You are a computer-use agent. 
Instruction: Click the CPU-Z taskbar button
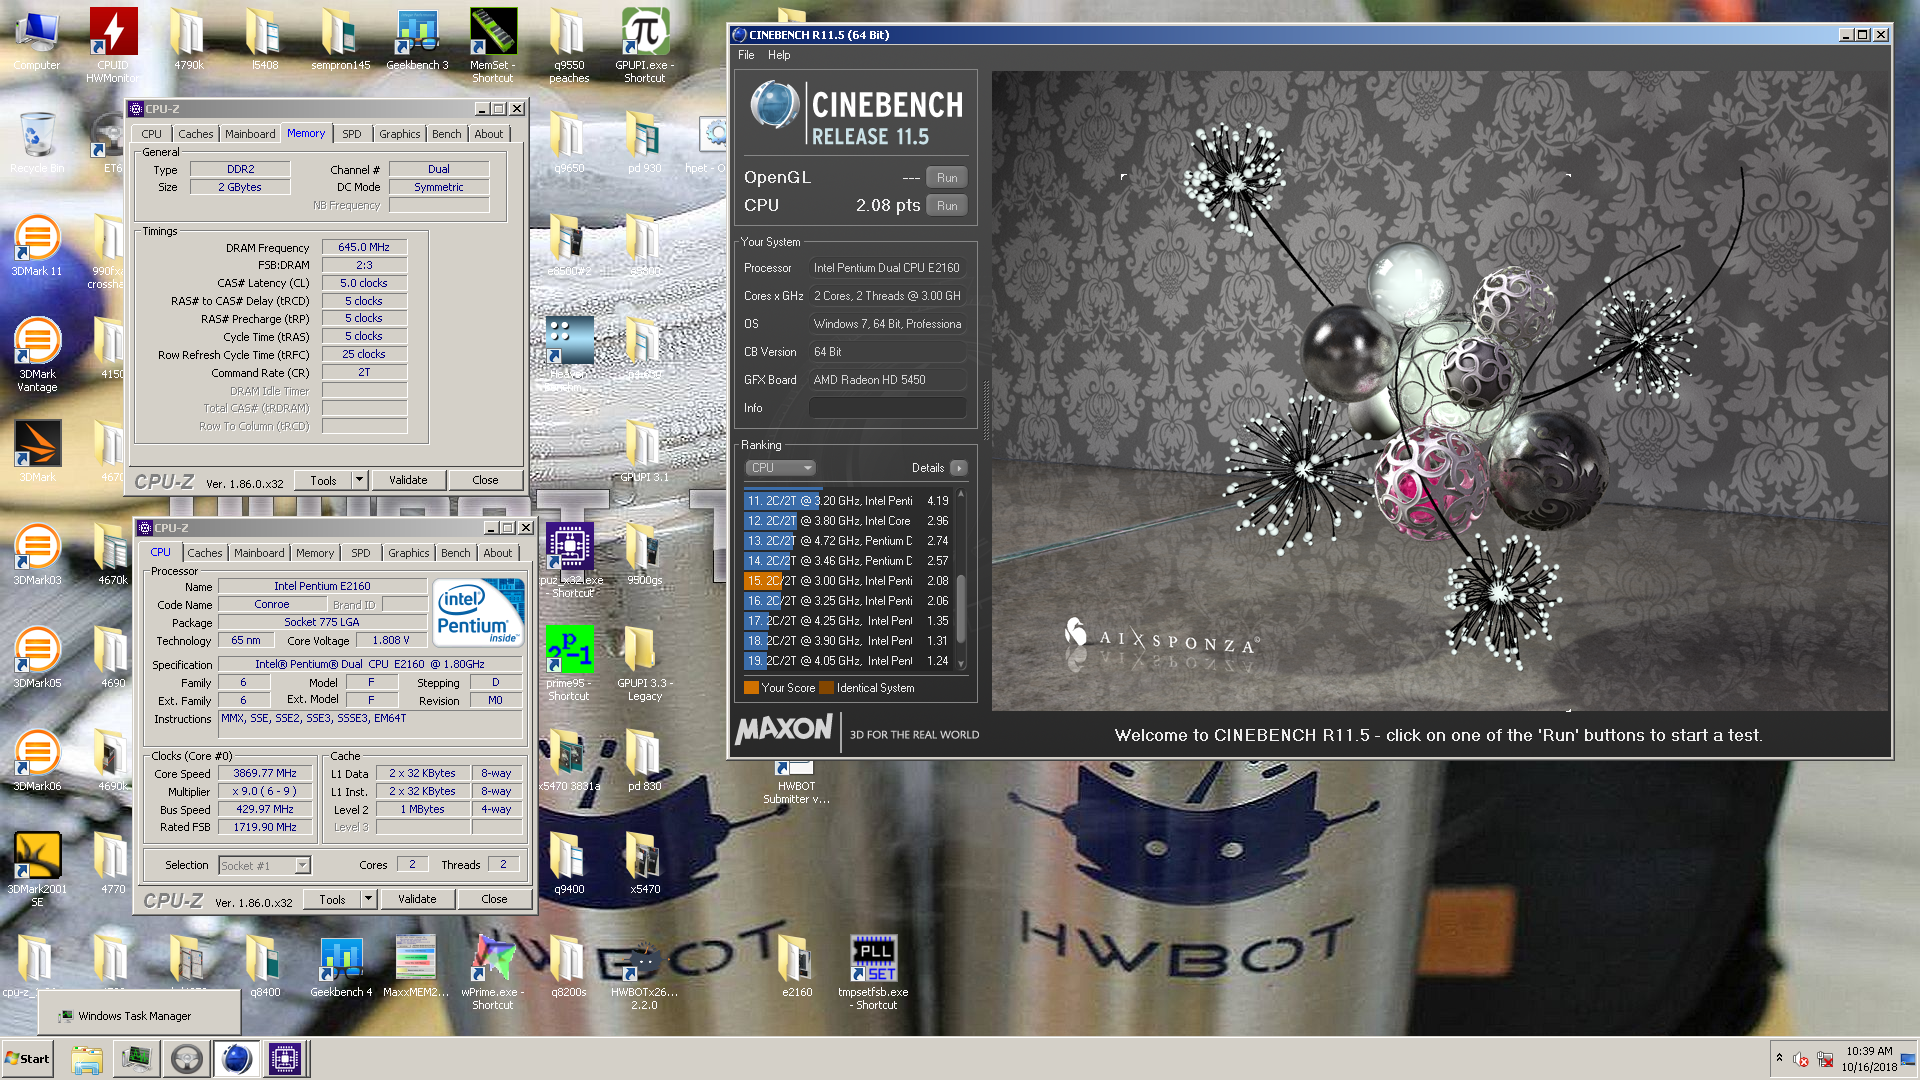click(285, 1058)
